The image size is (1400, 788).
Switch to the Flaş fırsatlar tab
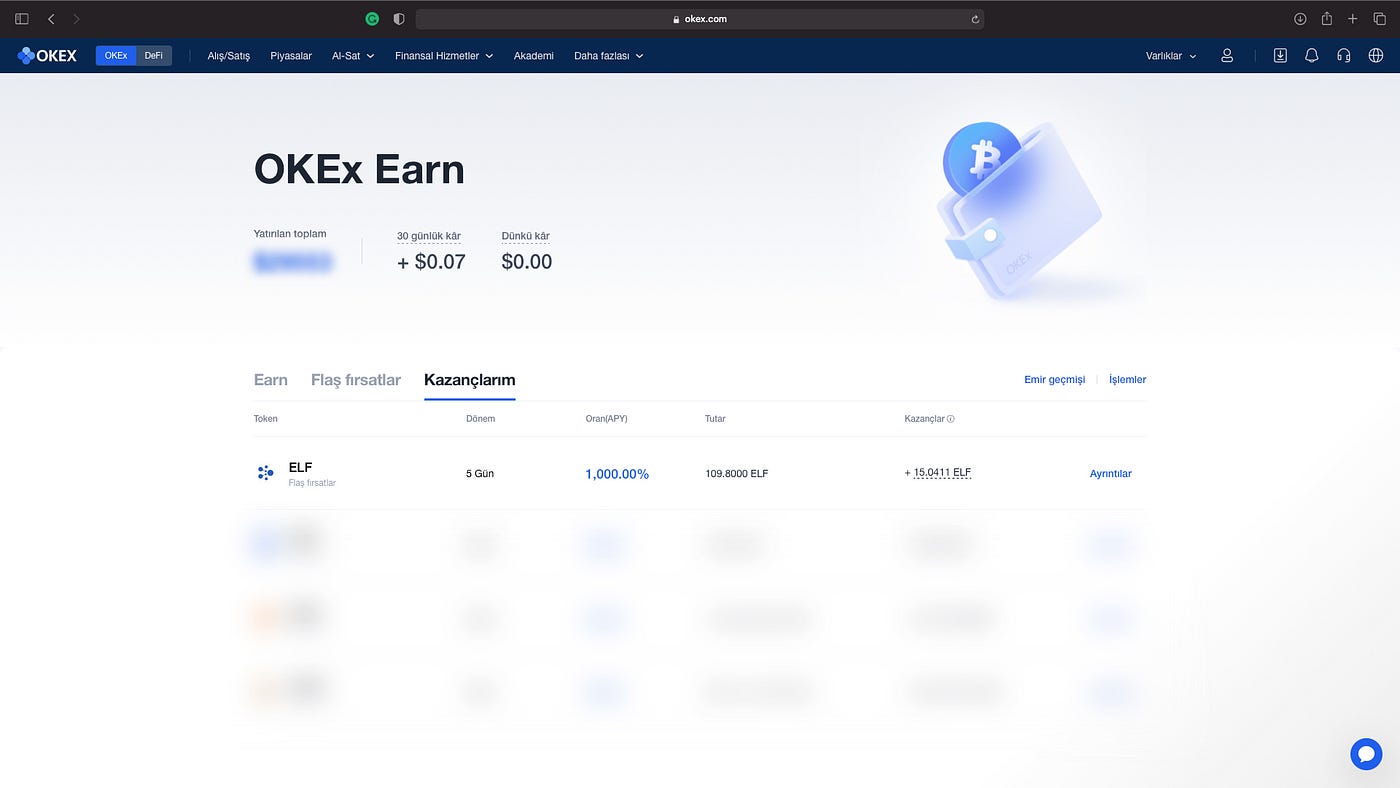pyautogui.click(x=356, y=380)
